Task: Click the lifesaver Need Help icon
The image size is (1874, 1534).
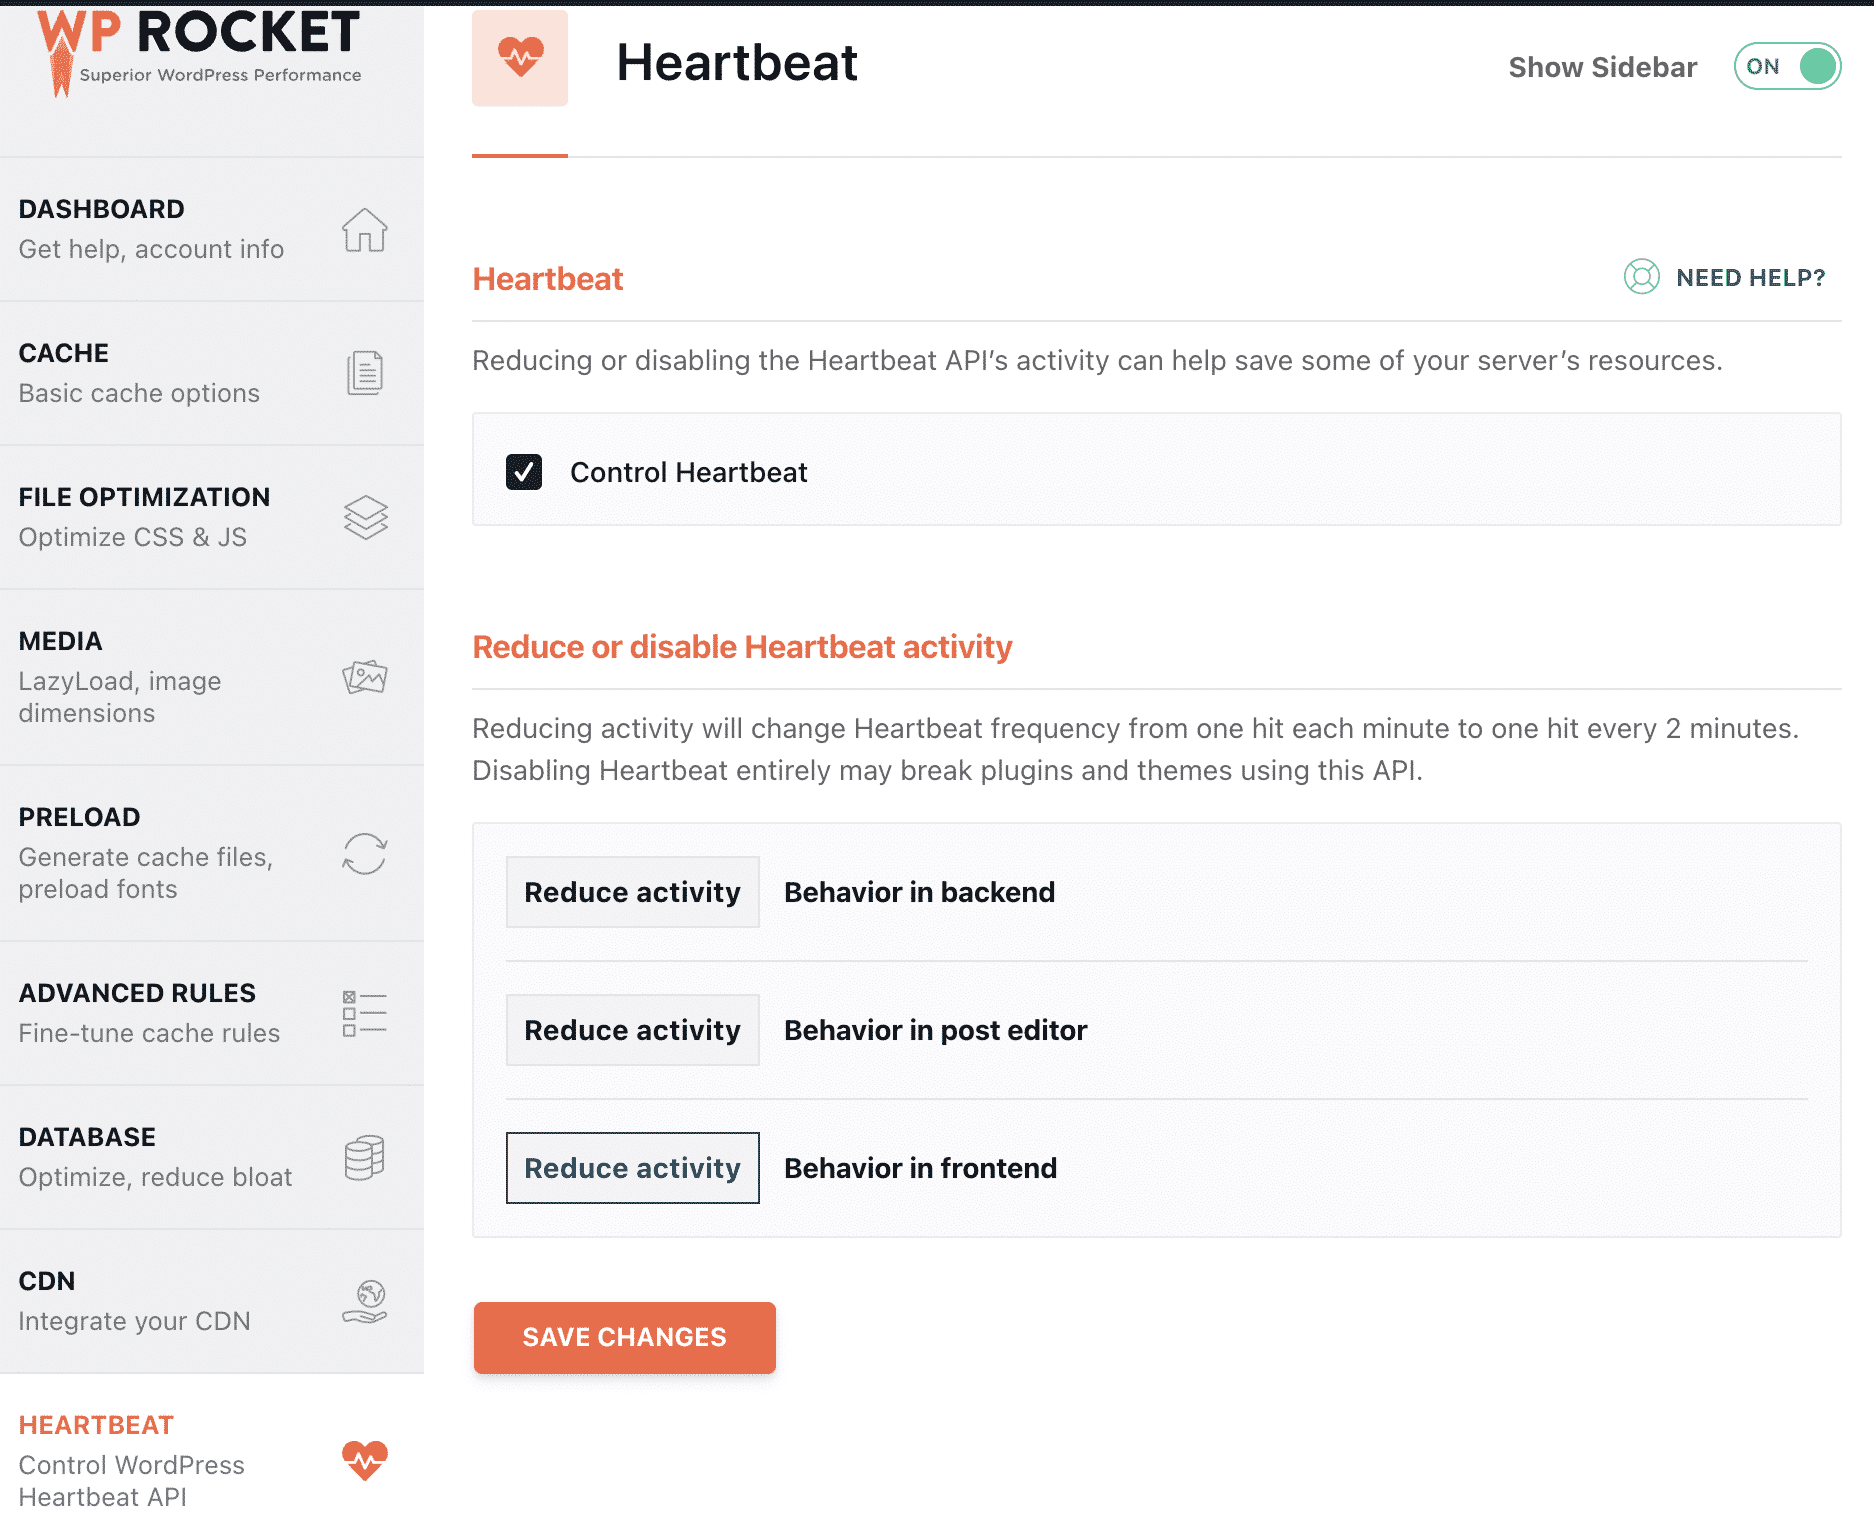Action: 1640,278
